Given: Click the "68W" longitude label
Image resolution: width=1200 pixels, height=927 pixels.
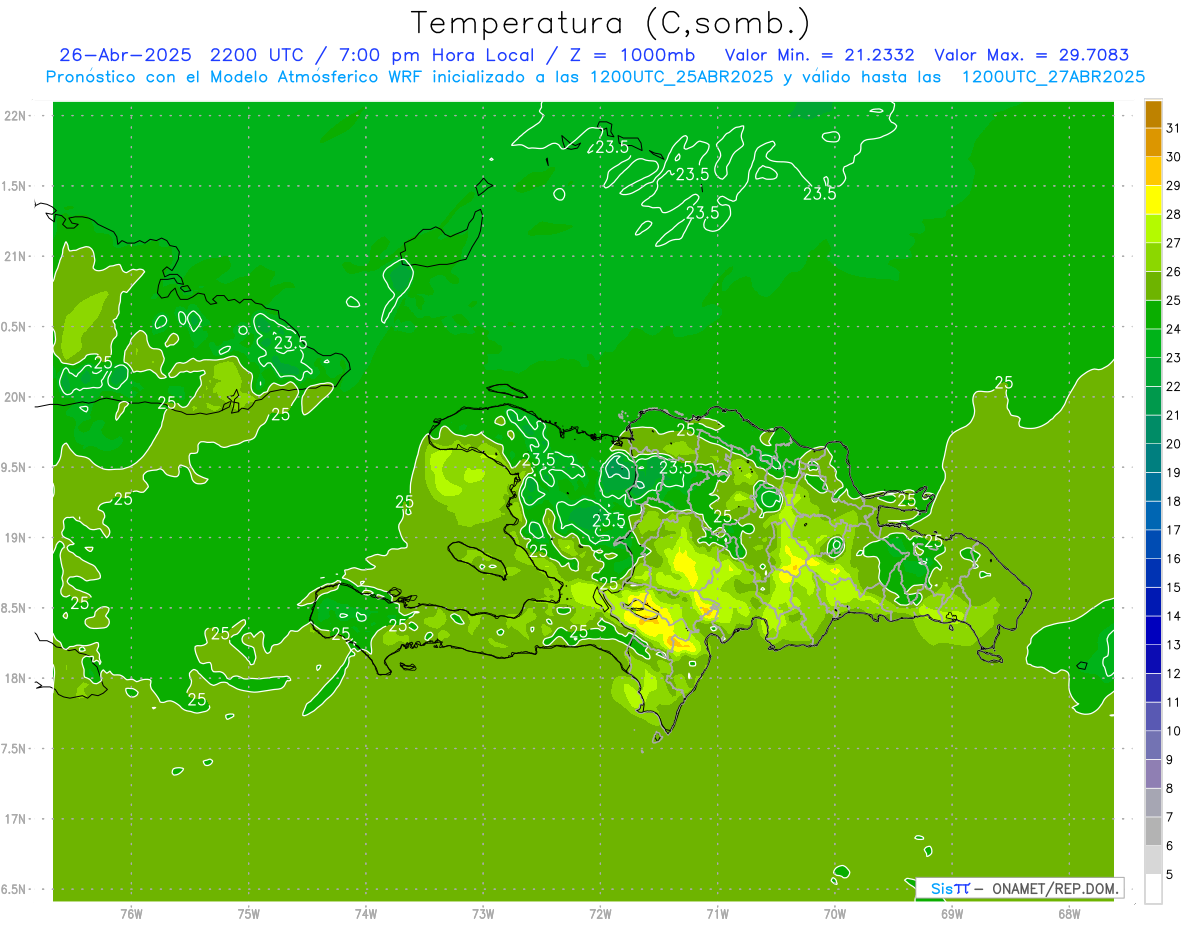Looking at the screenshot, I should [1069, 913].
